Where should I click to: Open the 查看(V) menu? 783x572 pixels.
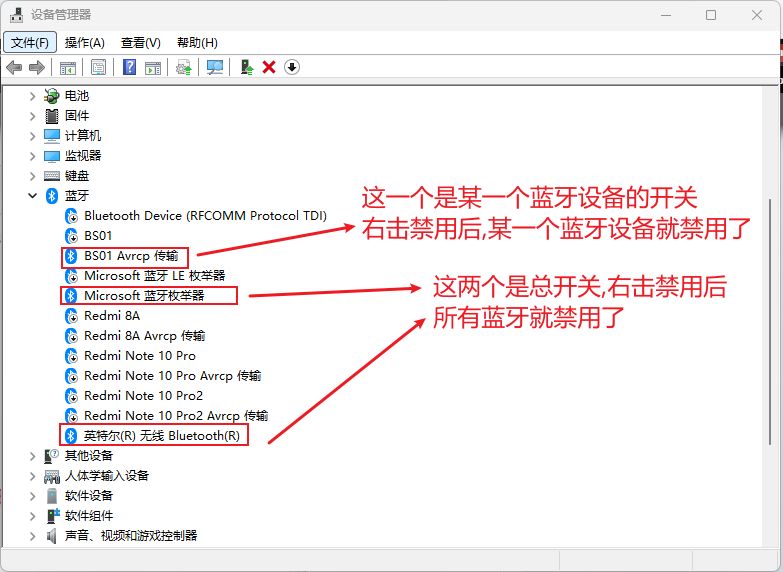point(141,42)
